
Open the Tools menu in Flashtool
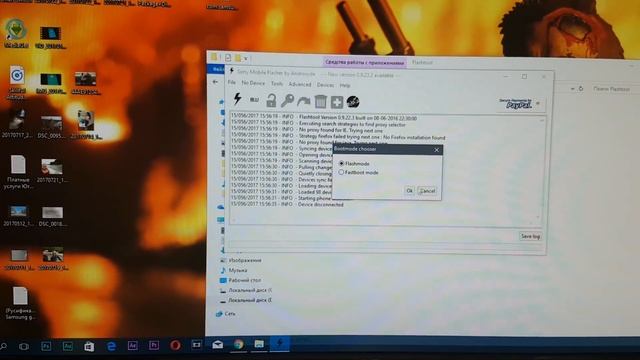click(277, 84)
